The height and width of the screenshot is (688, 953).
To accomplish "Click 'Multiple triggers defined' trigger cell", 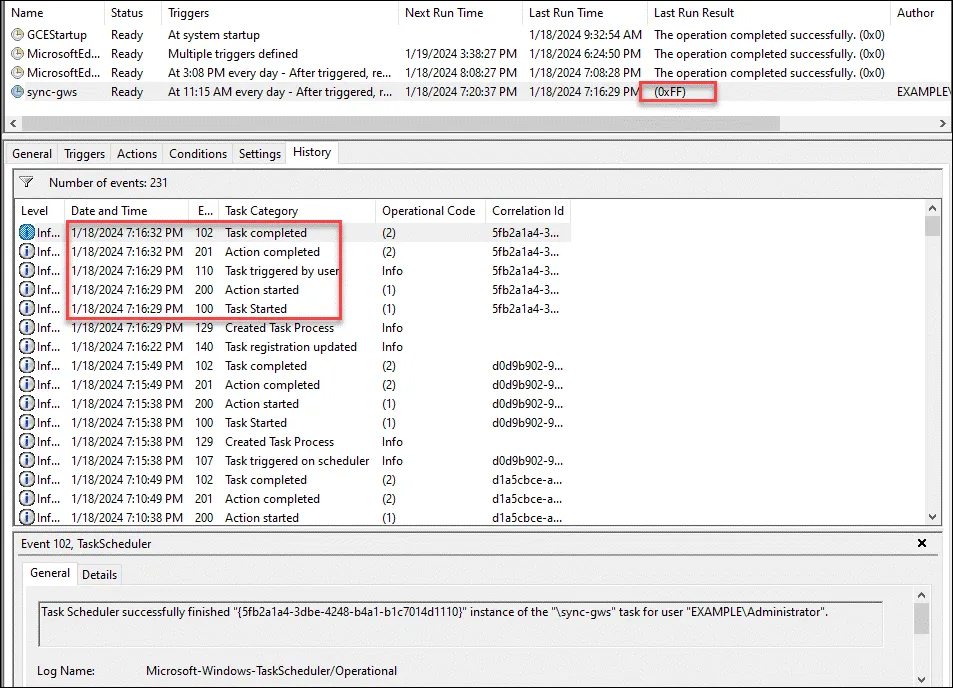I will tap(233, 54).
